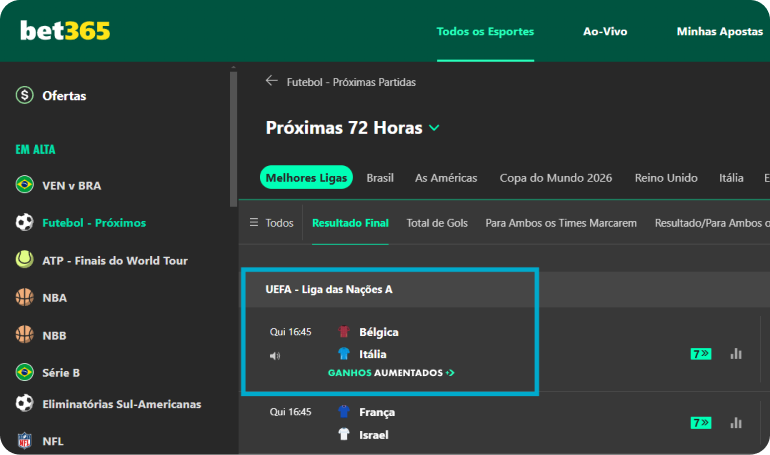The height and width of the screenshot is (455, 770).
Task: Switch to Ao-Vivo section
Action: [605, 31]
